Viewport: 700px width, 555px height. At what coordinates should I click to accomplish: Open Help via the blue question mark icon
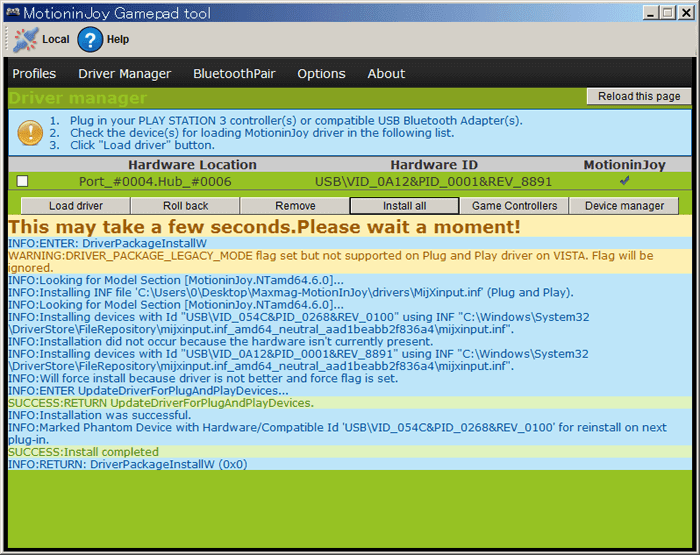[90, 39]
